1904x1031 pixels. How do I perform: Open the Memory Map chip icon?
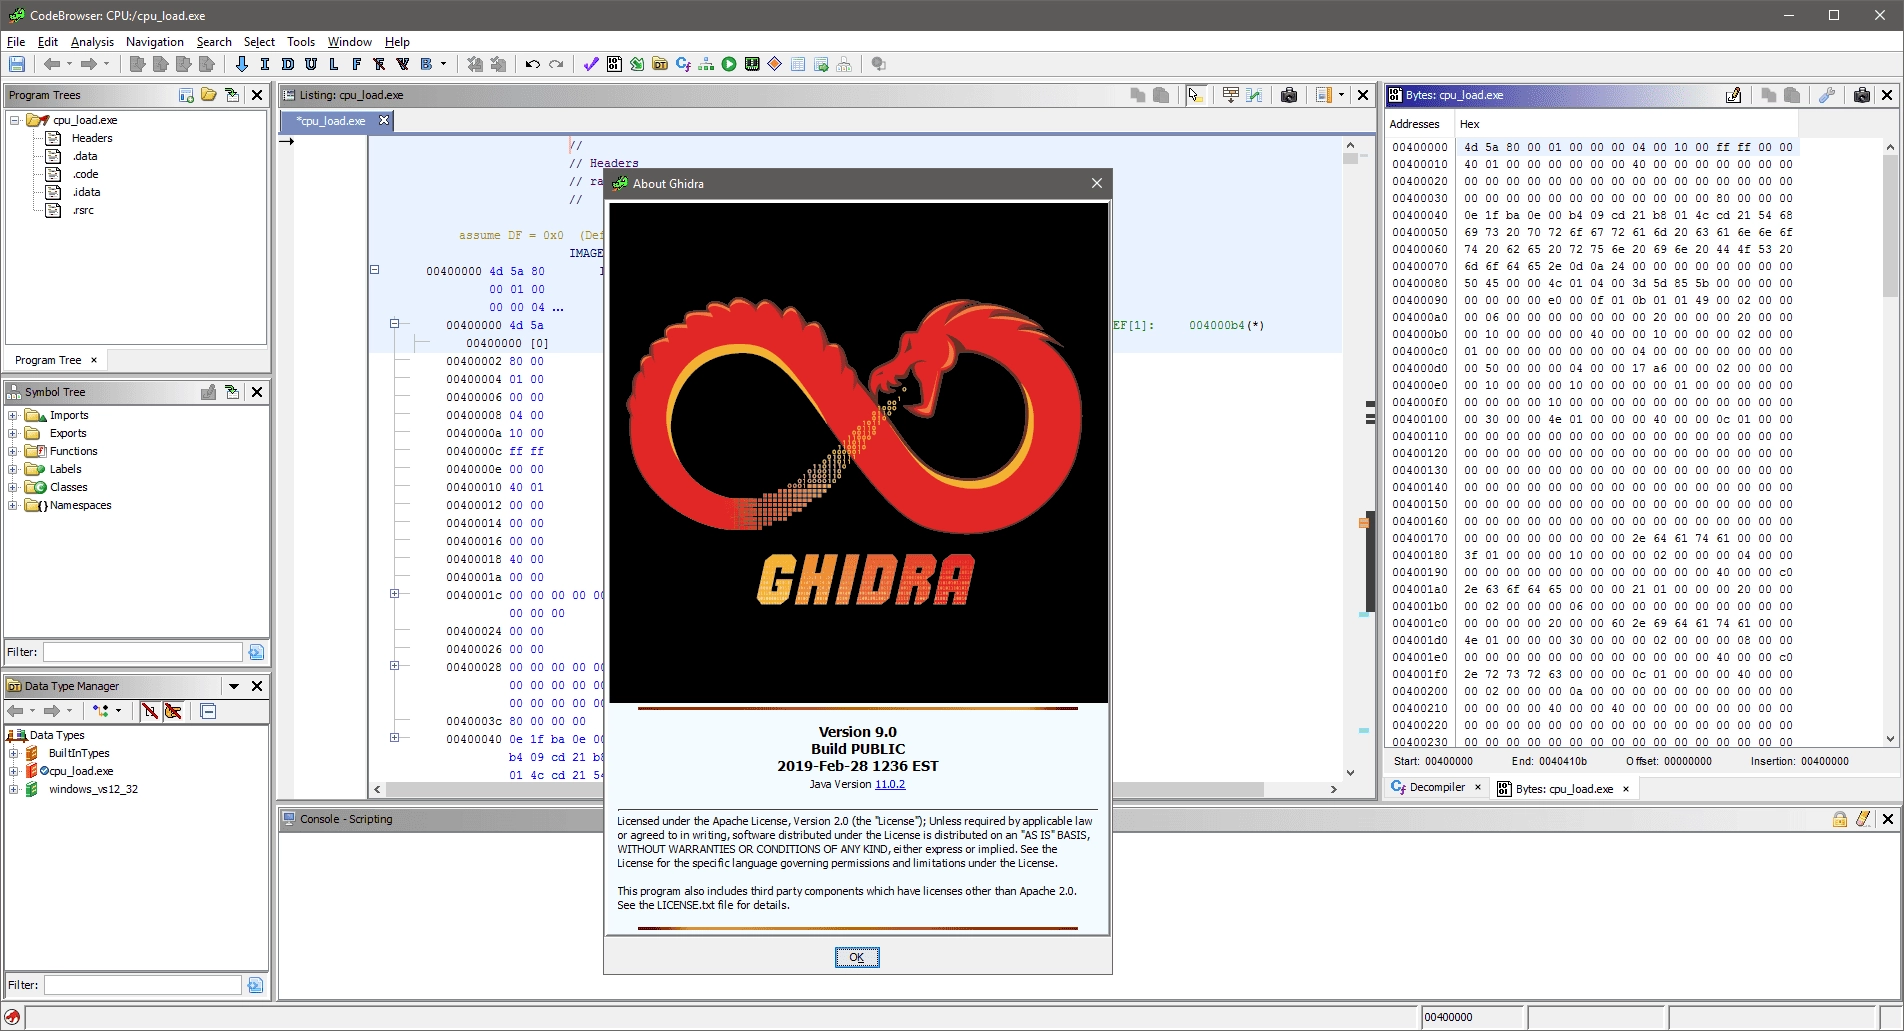pyautogui.click(x=752, y=64)
